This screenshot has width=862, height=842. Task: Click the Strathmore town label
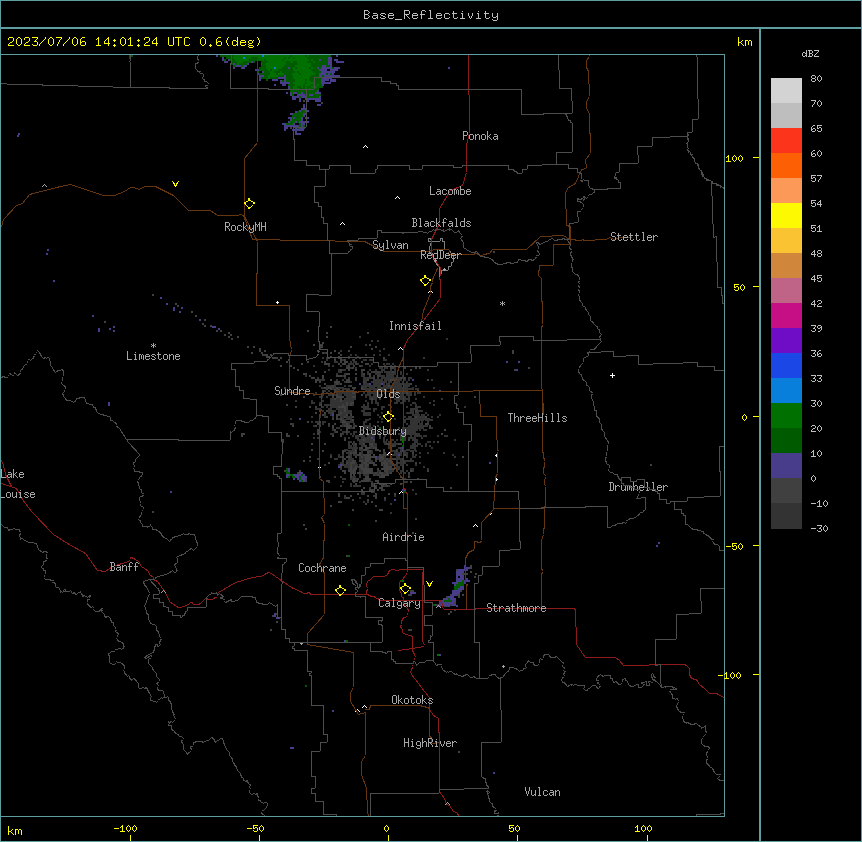coord(516,608)
